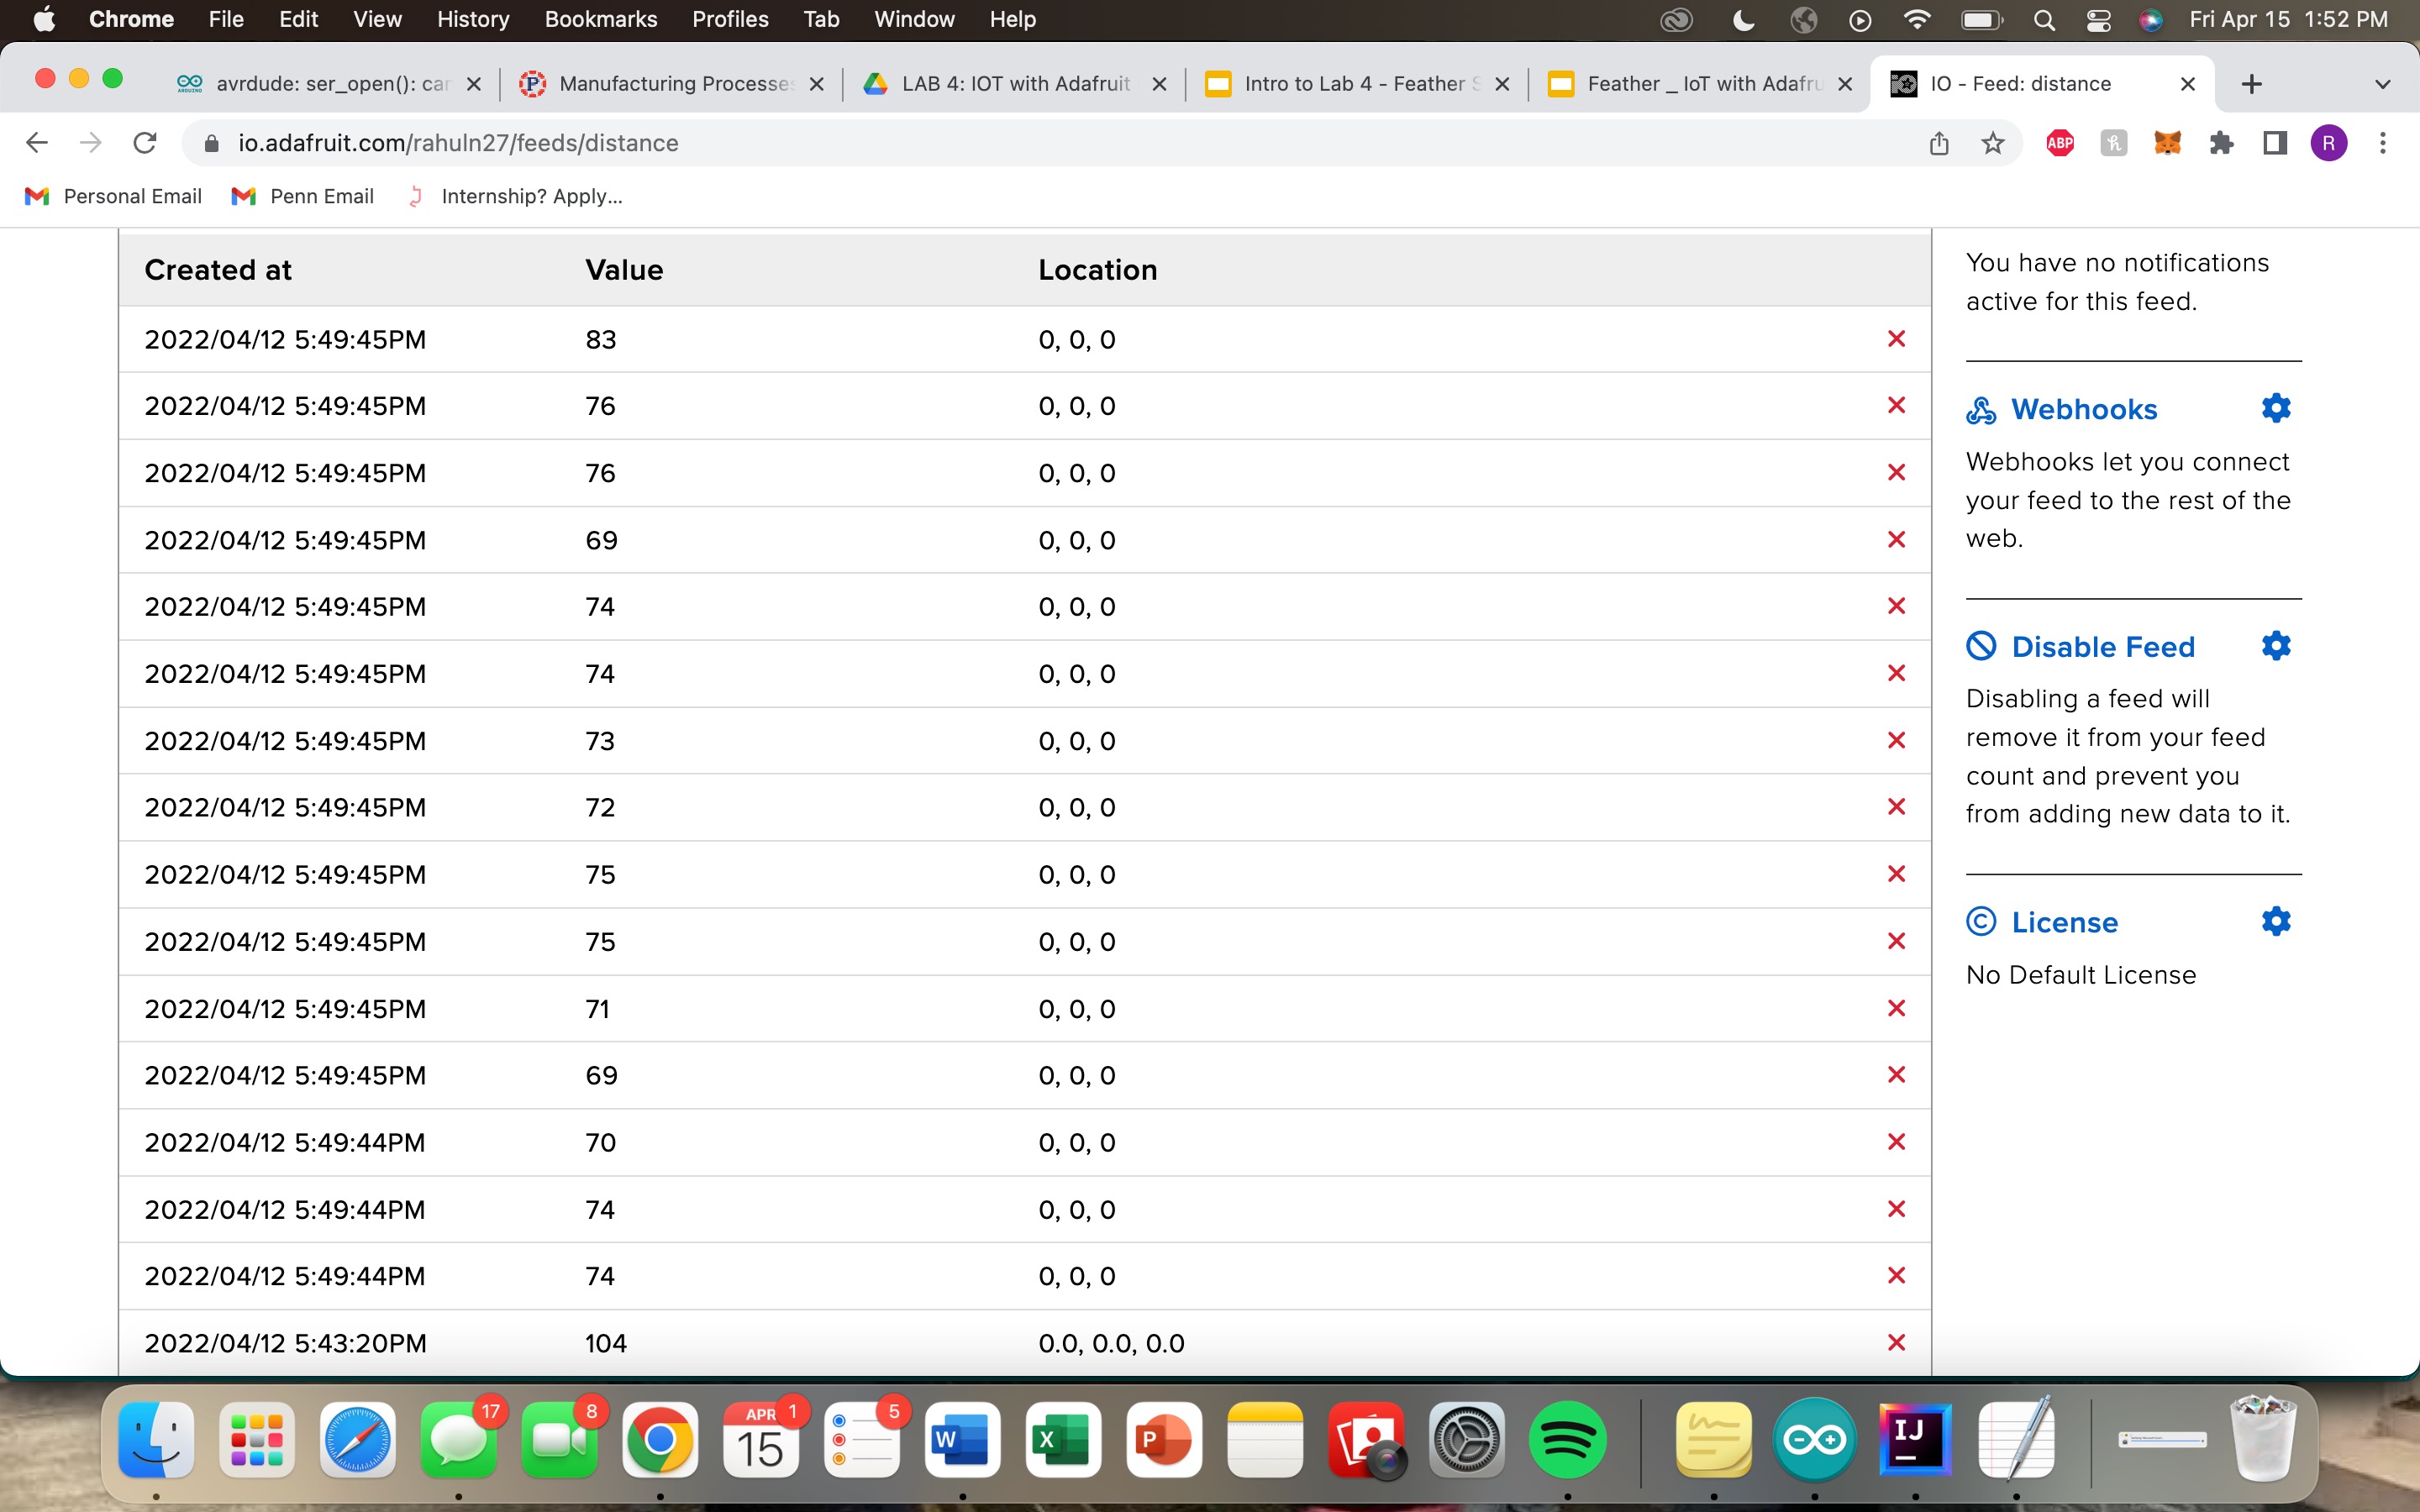This screenshot has height=1512, width=2420.
Task: Open macOS Control Center toggles
Action: click(2098, 20)
